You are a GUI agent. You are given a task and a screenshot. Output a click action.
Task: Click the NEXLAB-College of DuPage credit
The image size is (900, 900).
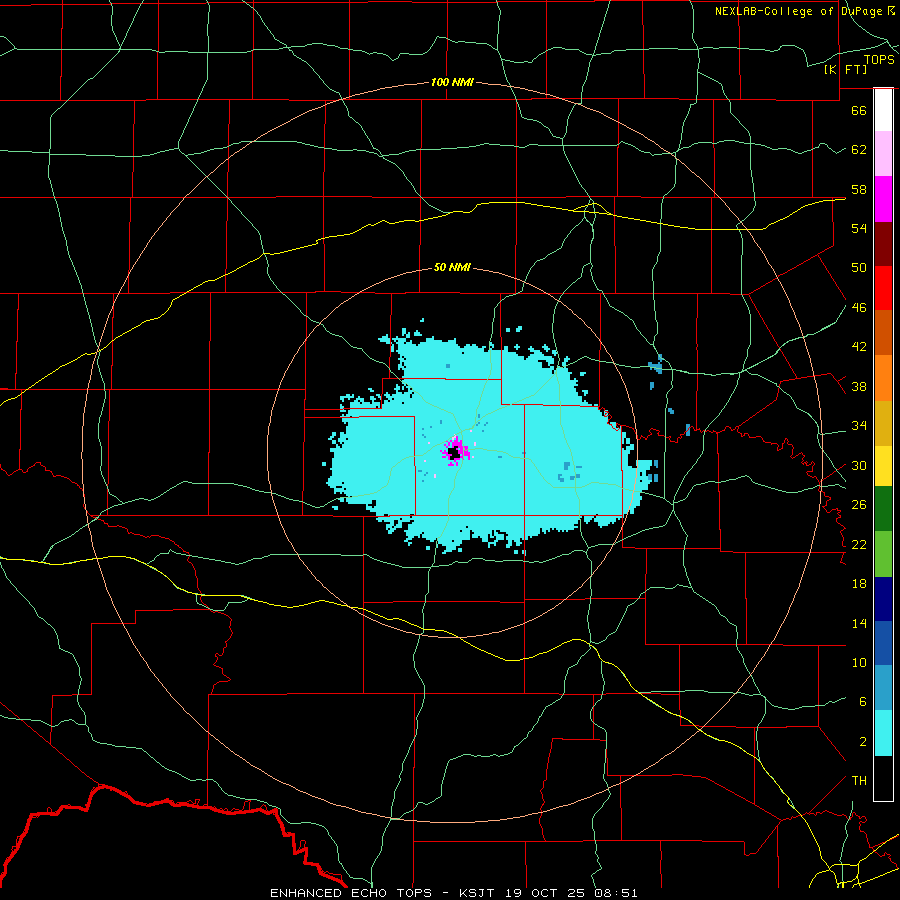(x=804, y=11)
